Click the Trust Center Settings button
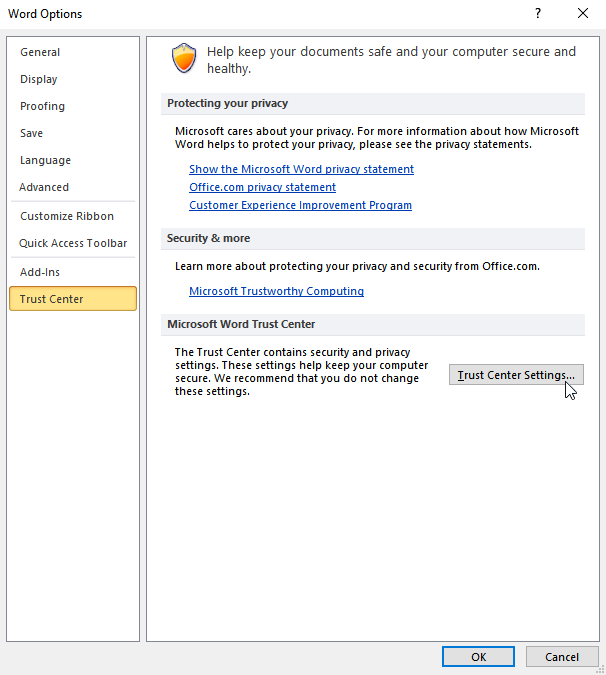Screen dimensions: 606x675 [x=516, y=375]
